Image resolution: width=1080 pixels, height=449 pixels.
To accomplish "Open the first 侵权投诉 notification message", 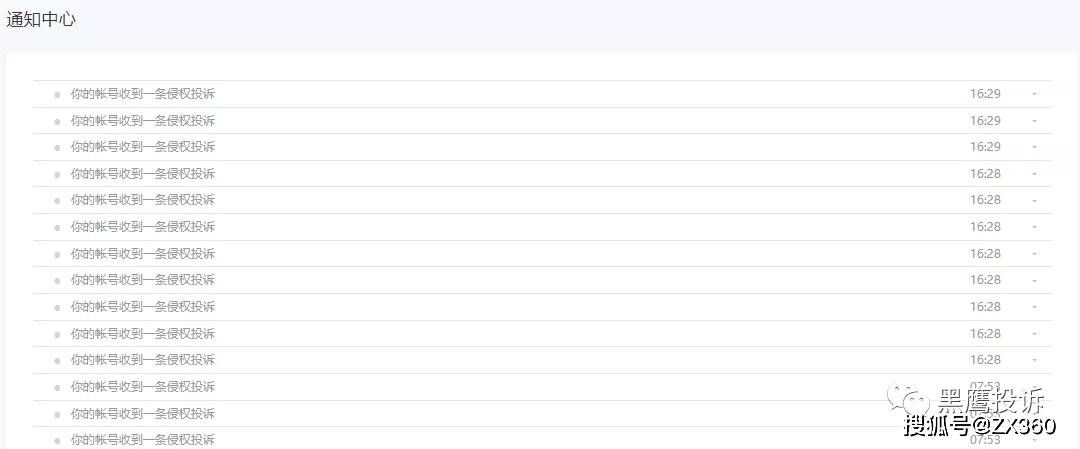I will pos(142,94).
